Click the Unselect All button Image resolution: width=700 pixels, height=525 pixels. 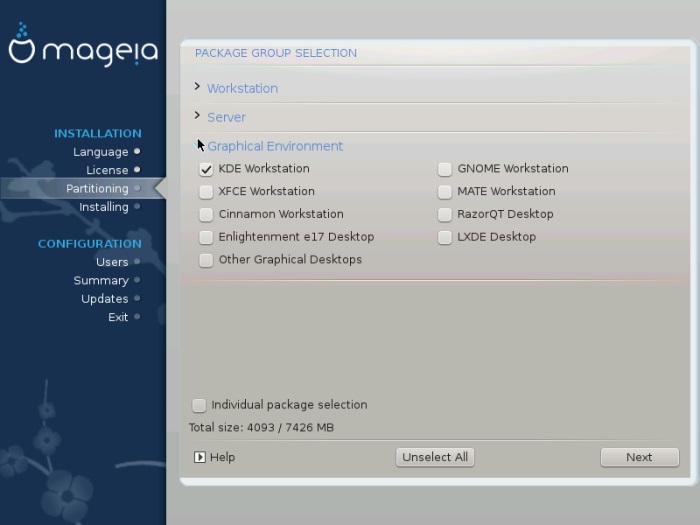[435, 458]
